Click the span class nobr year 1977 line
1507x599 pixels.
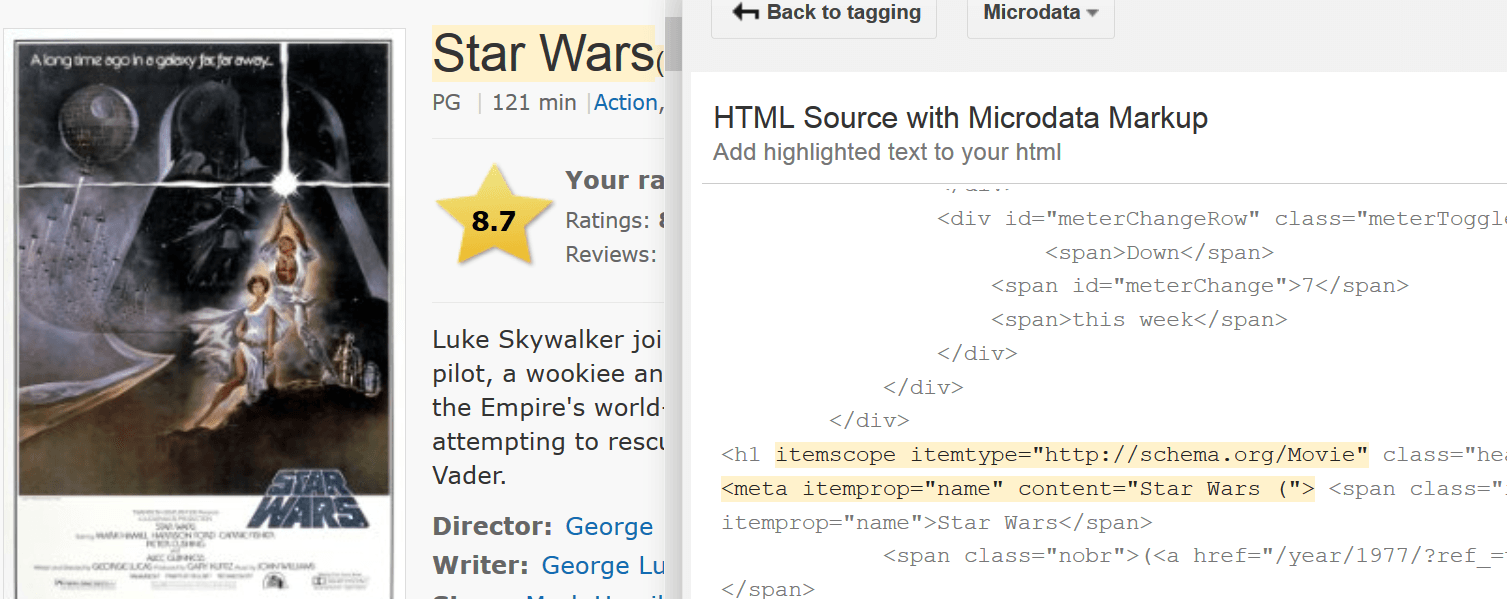click(x=1194, y=556)
